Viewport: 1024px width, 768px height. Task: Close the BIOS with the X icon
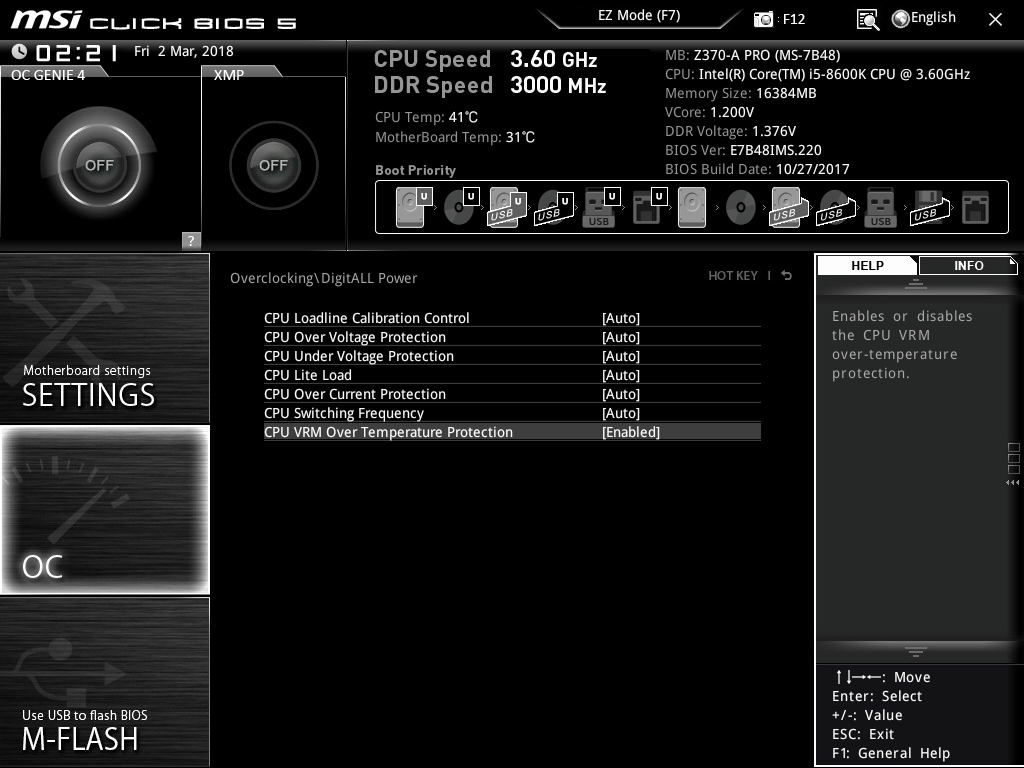click(995, 20)
